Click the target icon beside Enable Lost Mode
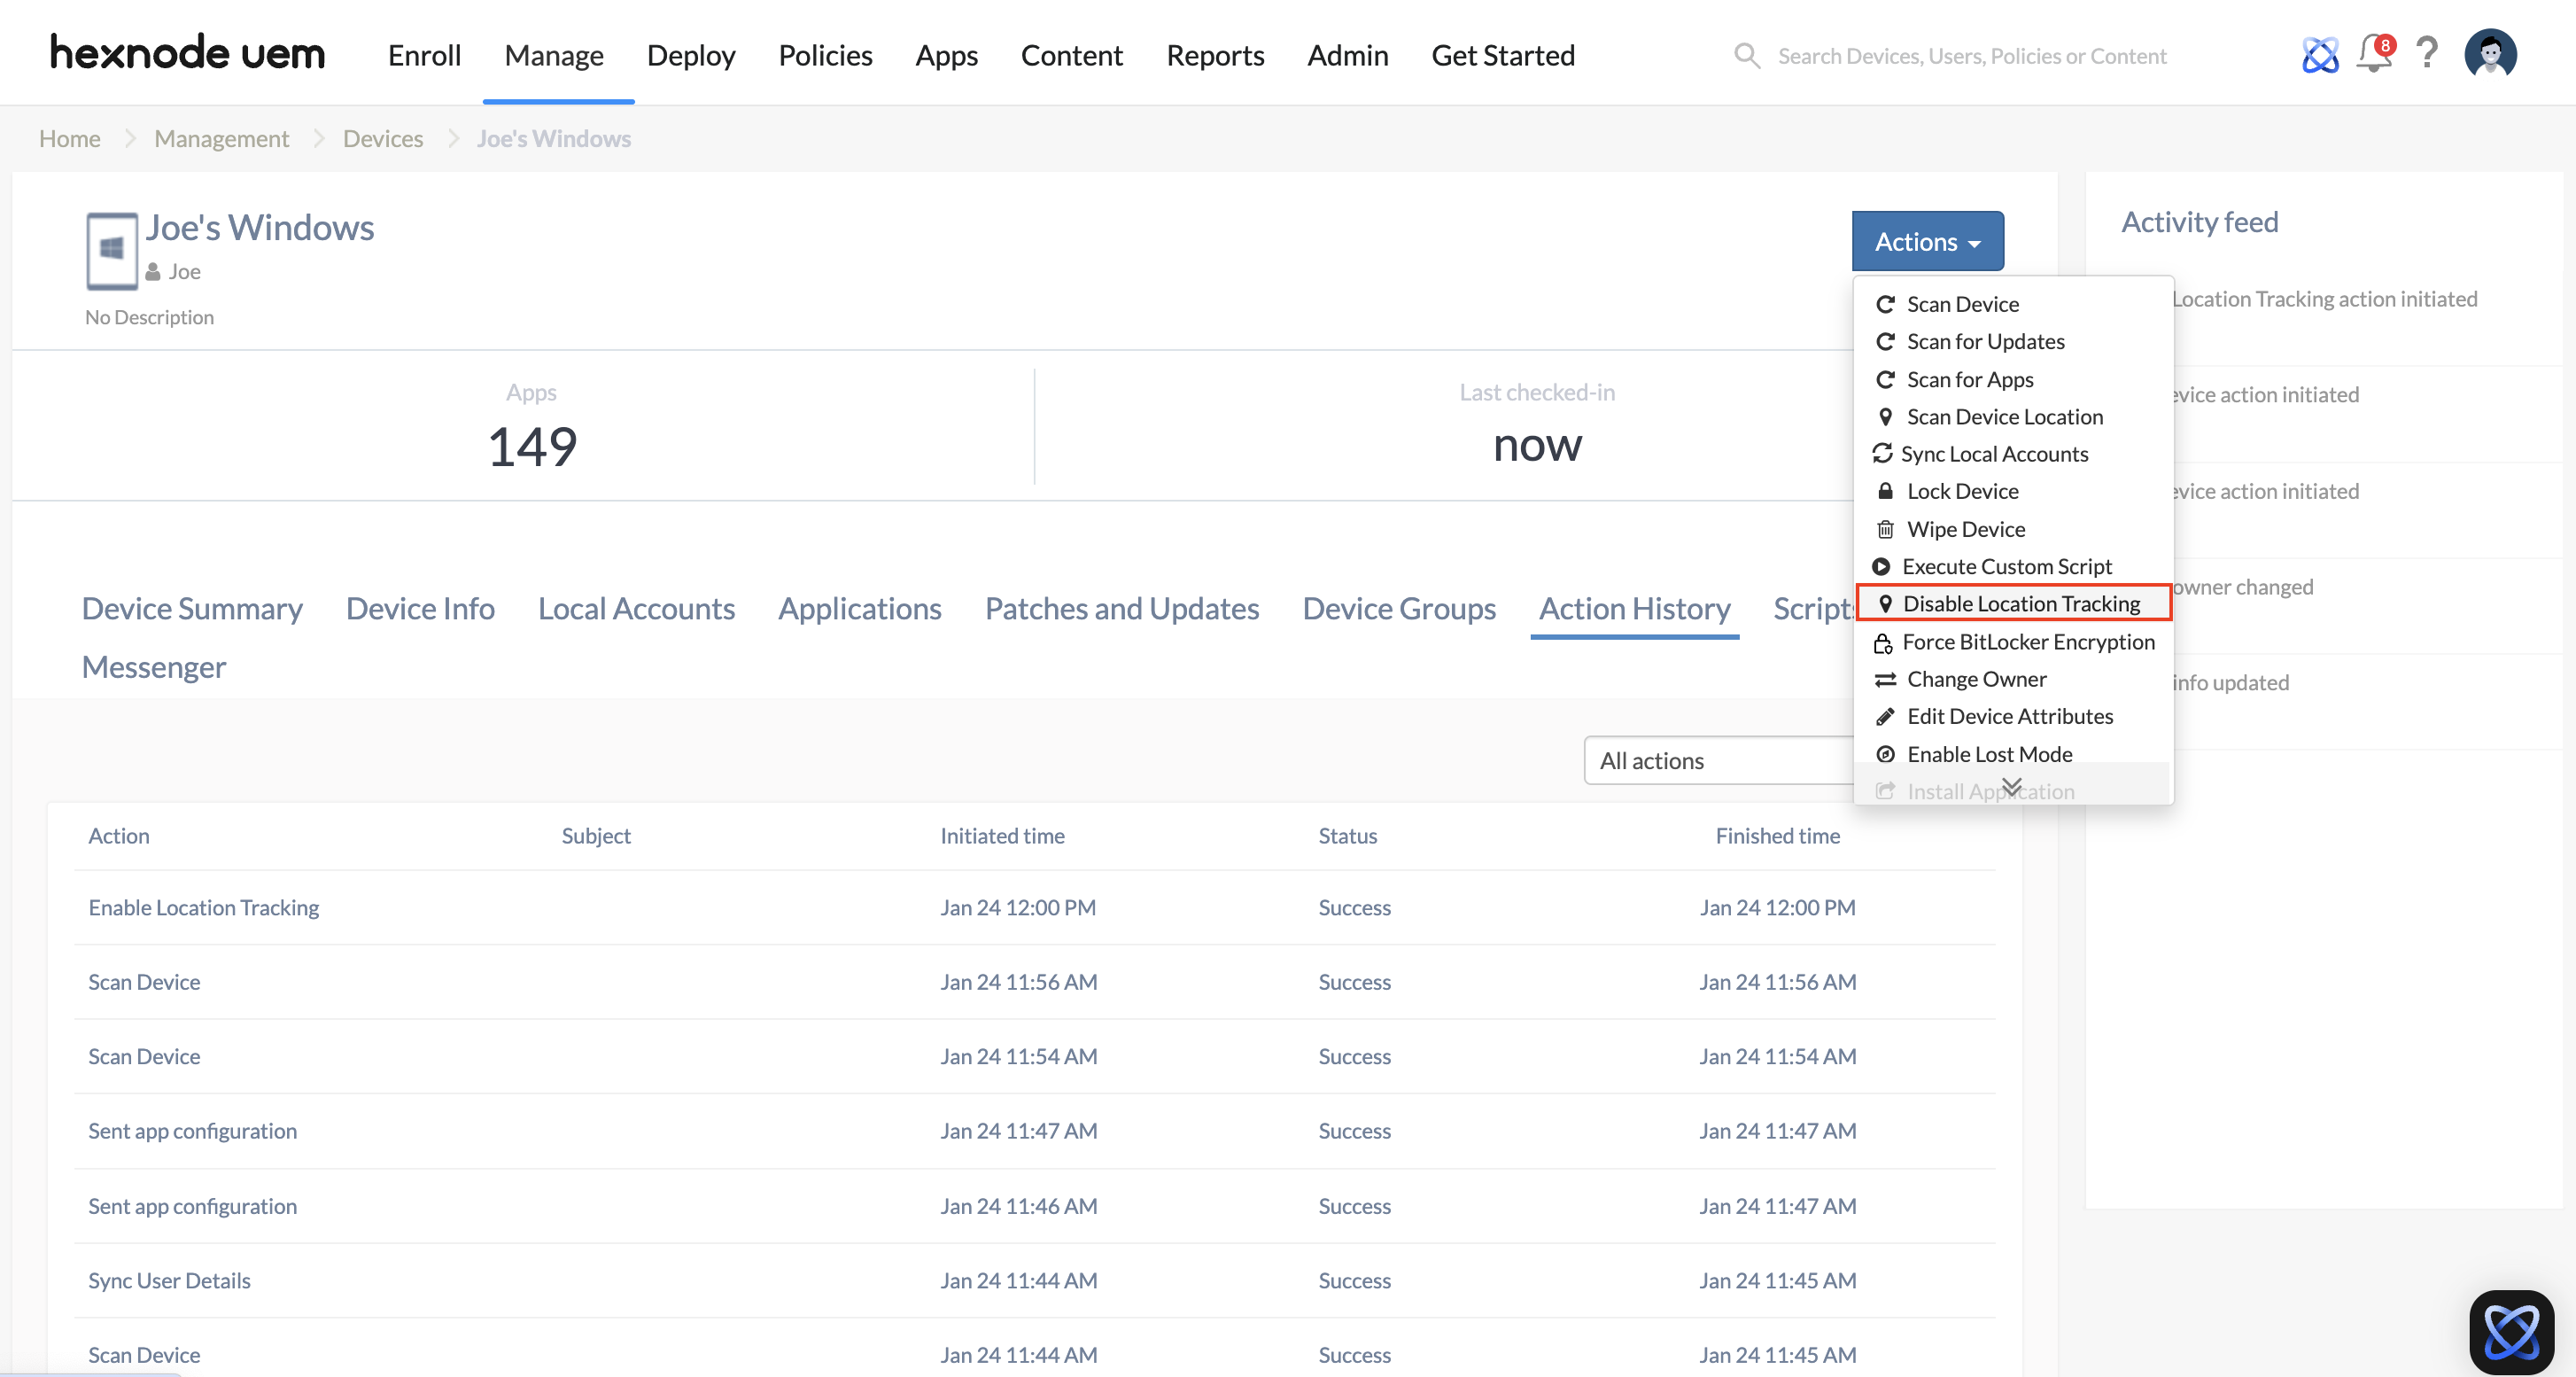 1885,754
